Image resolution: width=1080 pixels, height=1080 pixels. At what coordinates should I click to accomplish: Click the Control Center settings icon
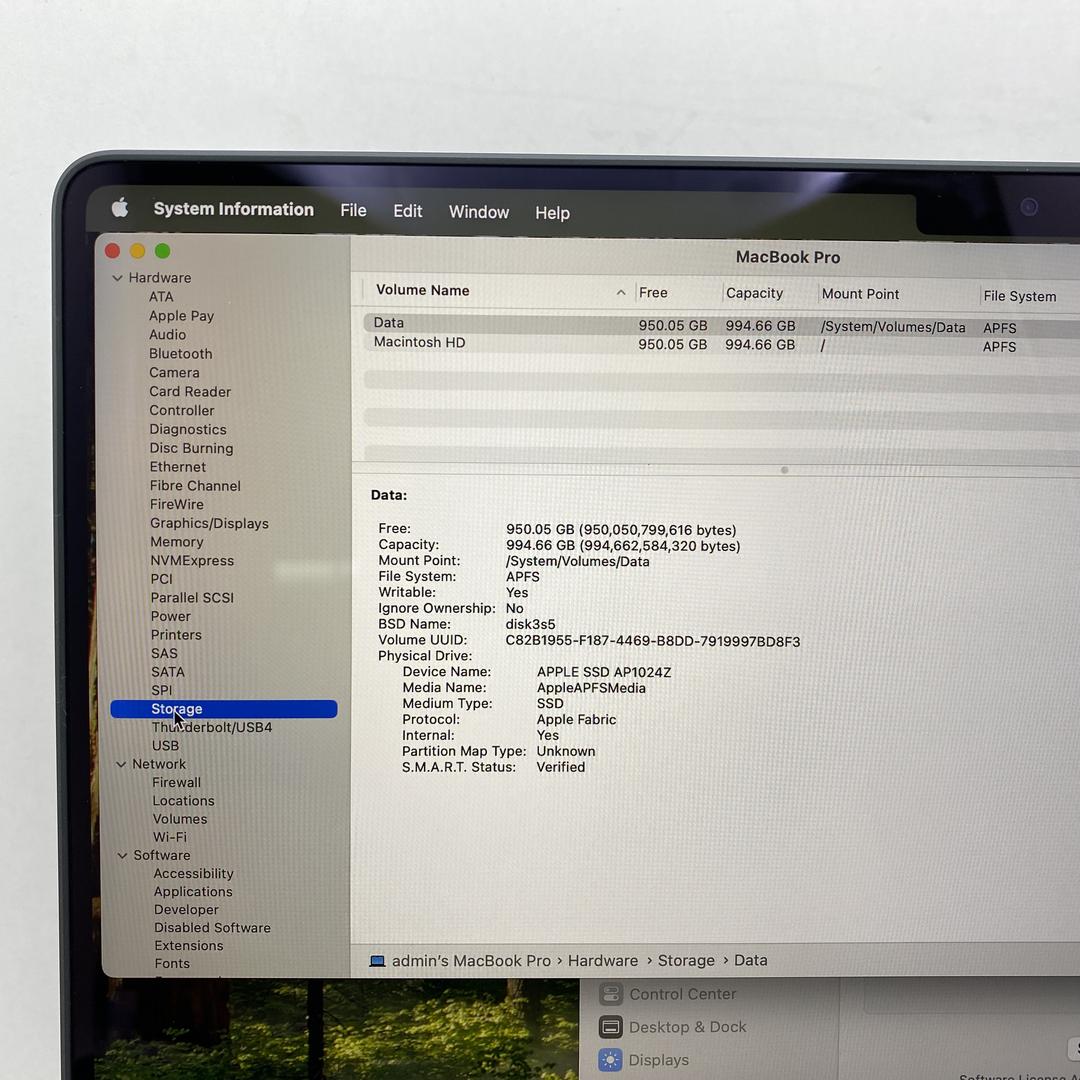pyautogui.click(x=610, y=994)
